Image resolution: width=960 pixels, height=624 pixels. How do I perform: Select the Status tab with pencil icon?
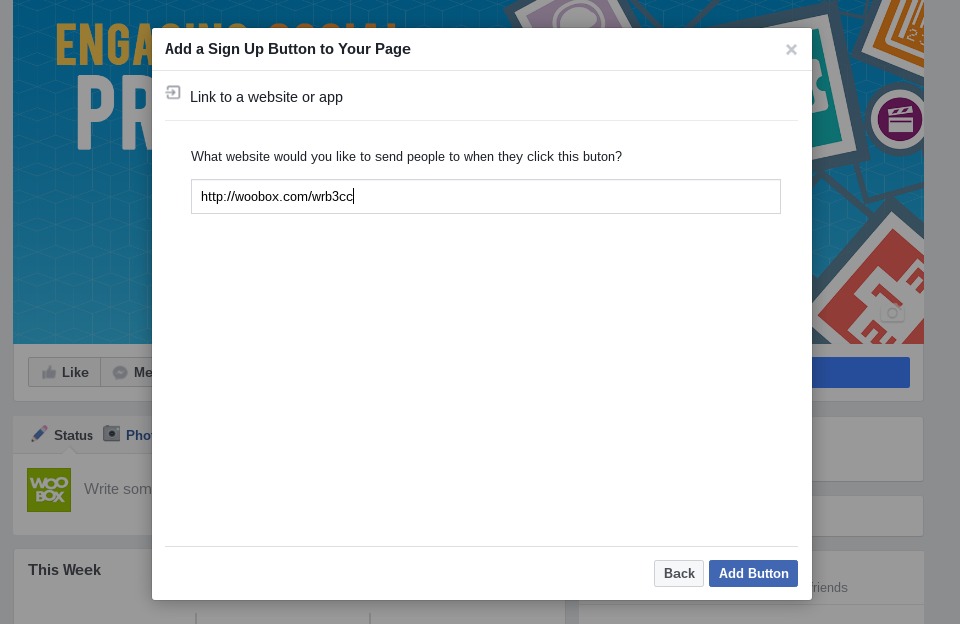point(62,435)
